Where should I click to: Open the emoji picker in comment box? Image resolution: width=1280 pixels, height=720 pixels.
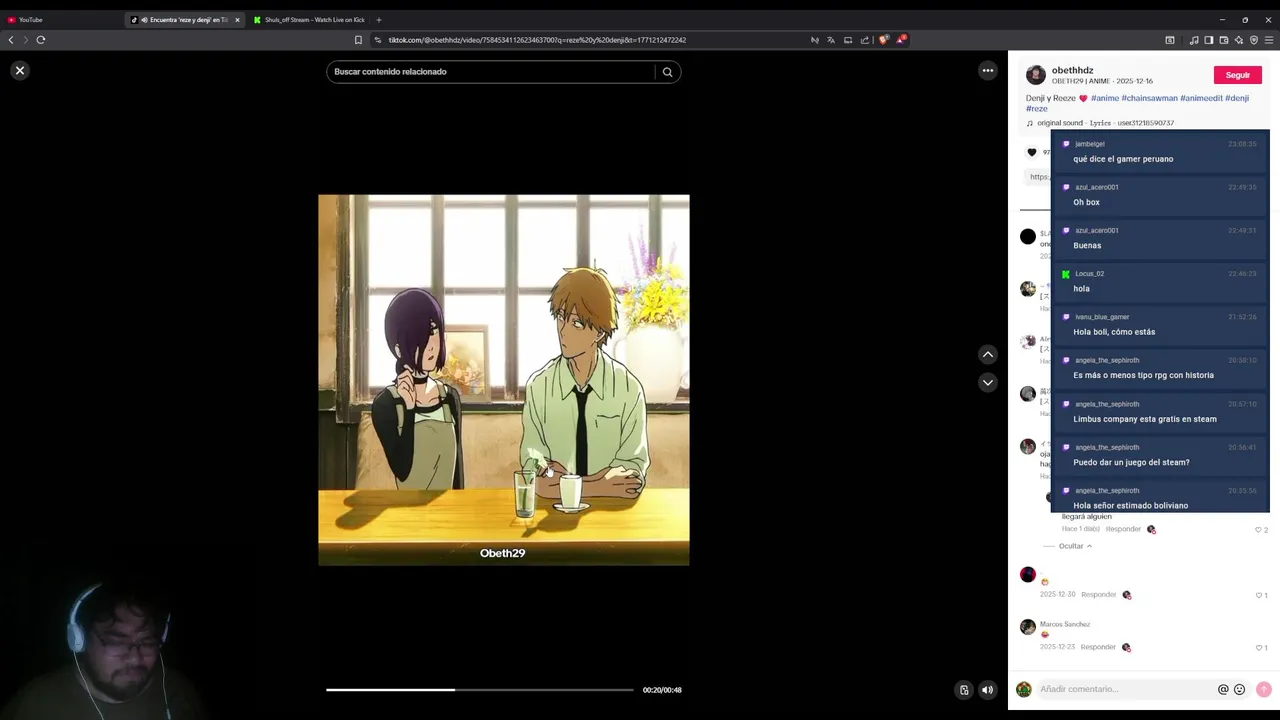(1239, 689)
